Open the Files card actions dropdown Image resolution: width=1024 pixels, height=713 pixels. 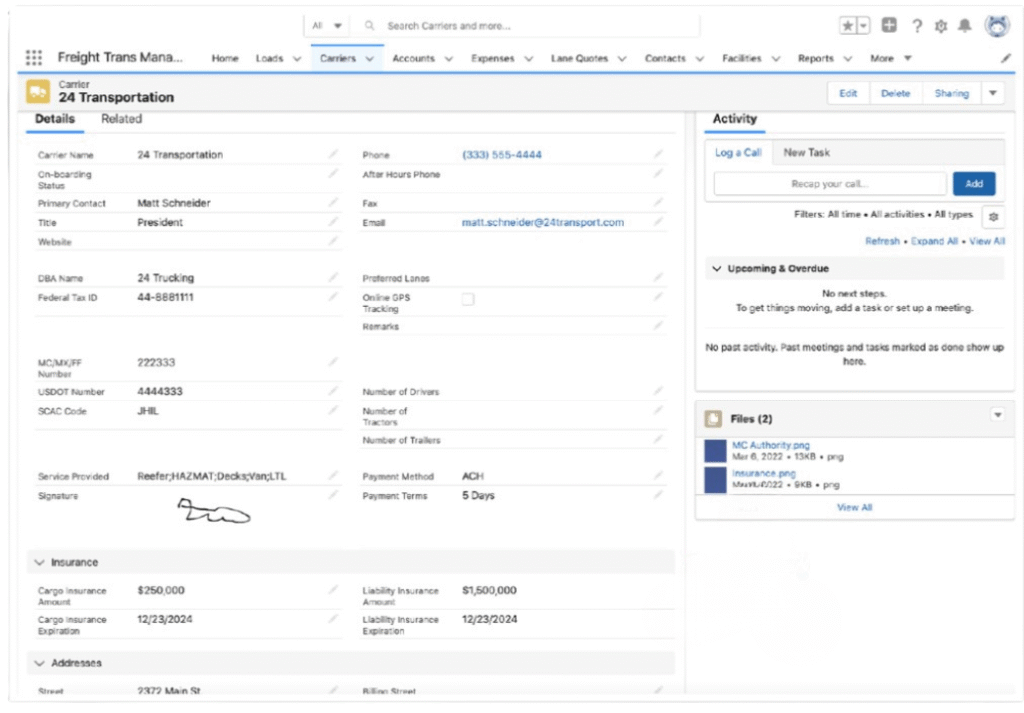[997, 414]
